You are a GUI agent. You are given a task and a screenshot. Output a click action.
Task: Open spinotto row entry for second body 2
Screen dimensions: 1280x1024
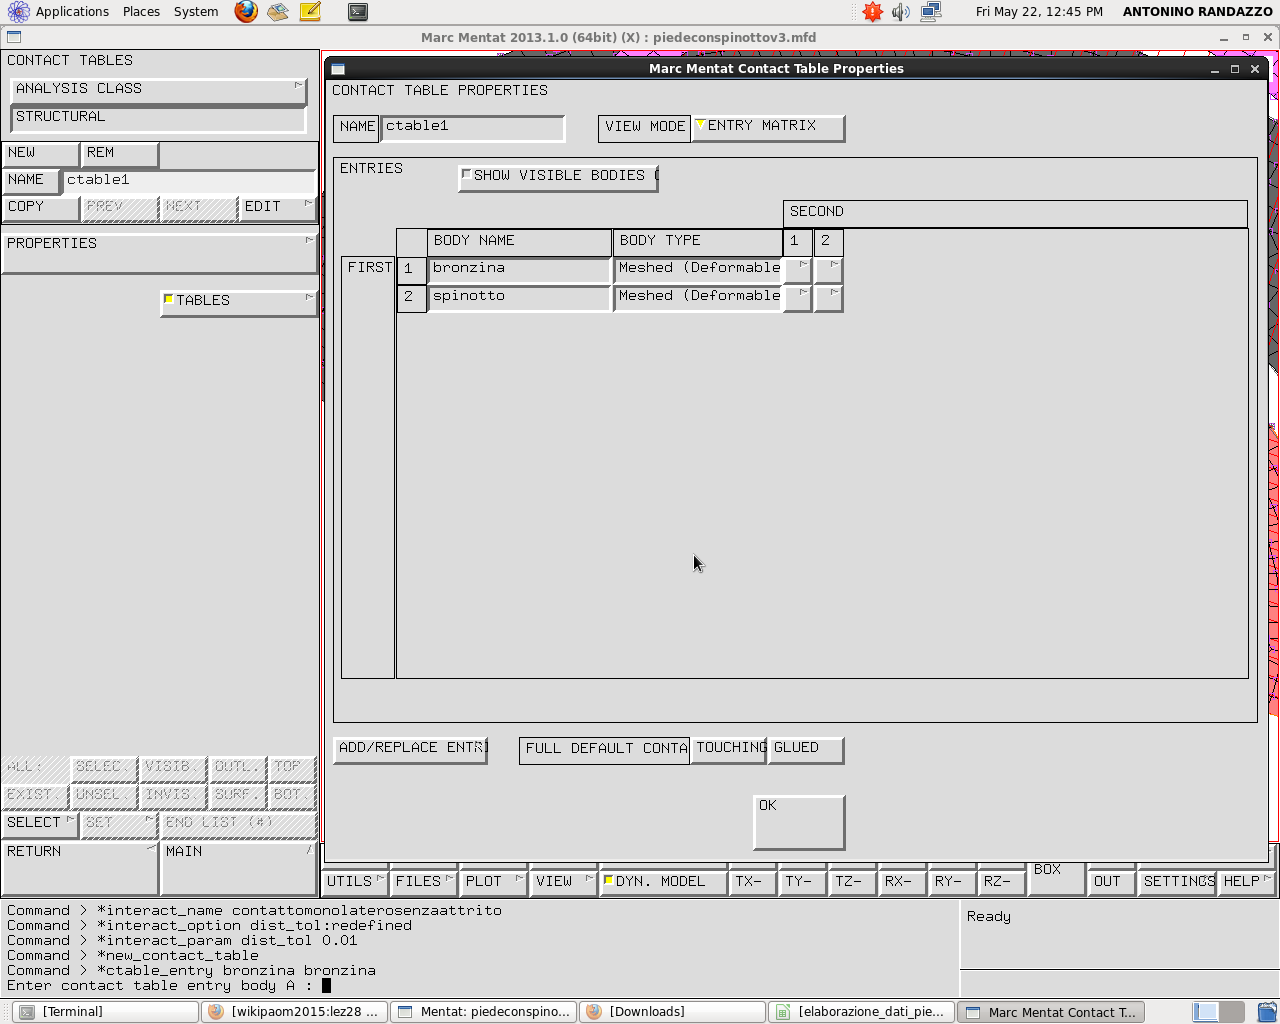click(x=828, y=297)
